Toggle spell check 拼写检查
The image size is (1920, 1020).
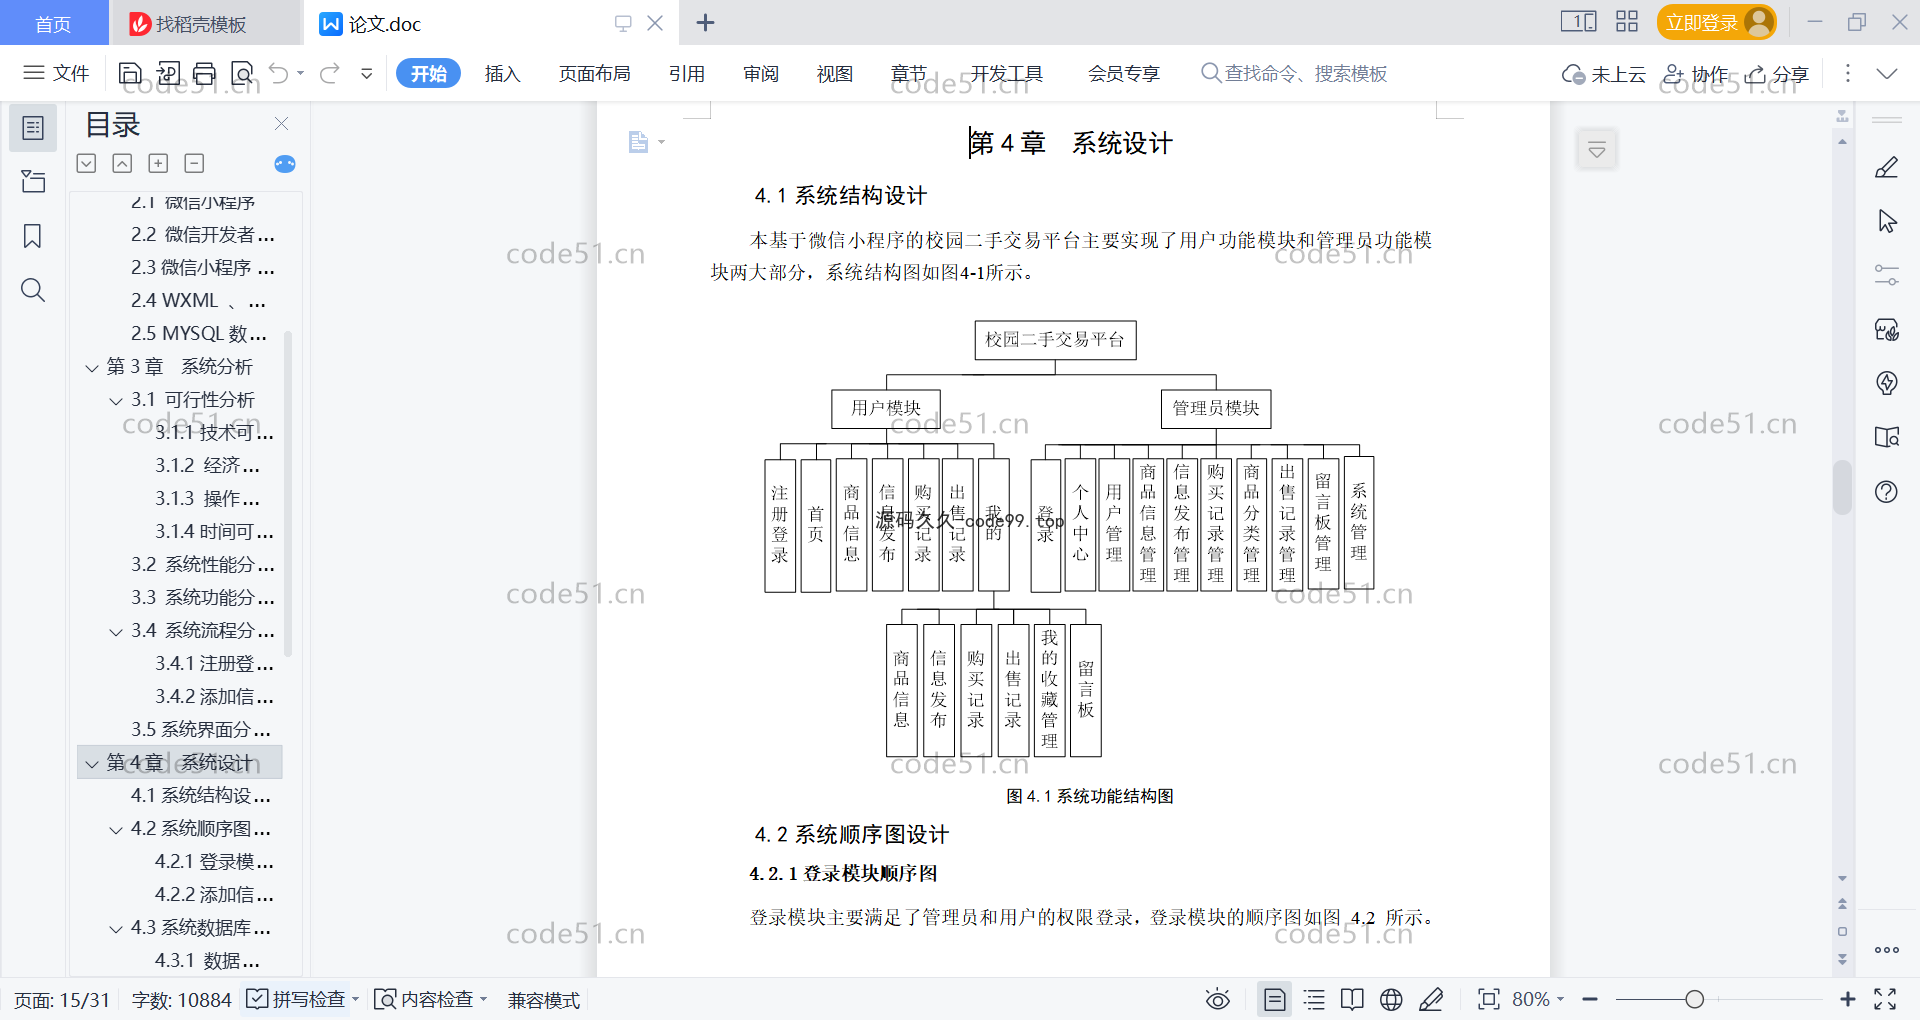(x=302, y=999)
